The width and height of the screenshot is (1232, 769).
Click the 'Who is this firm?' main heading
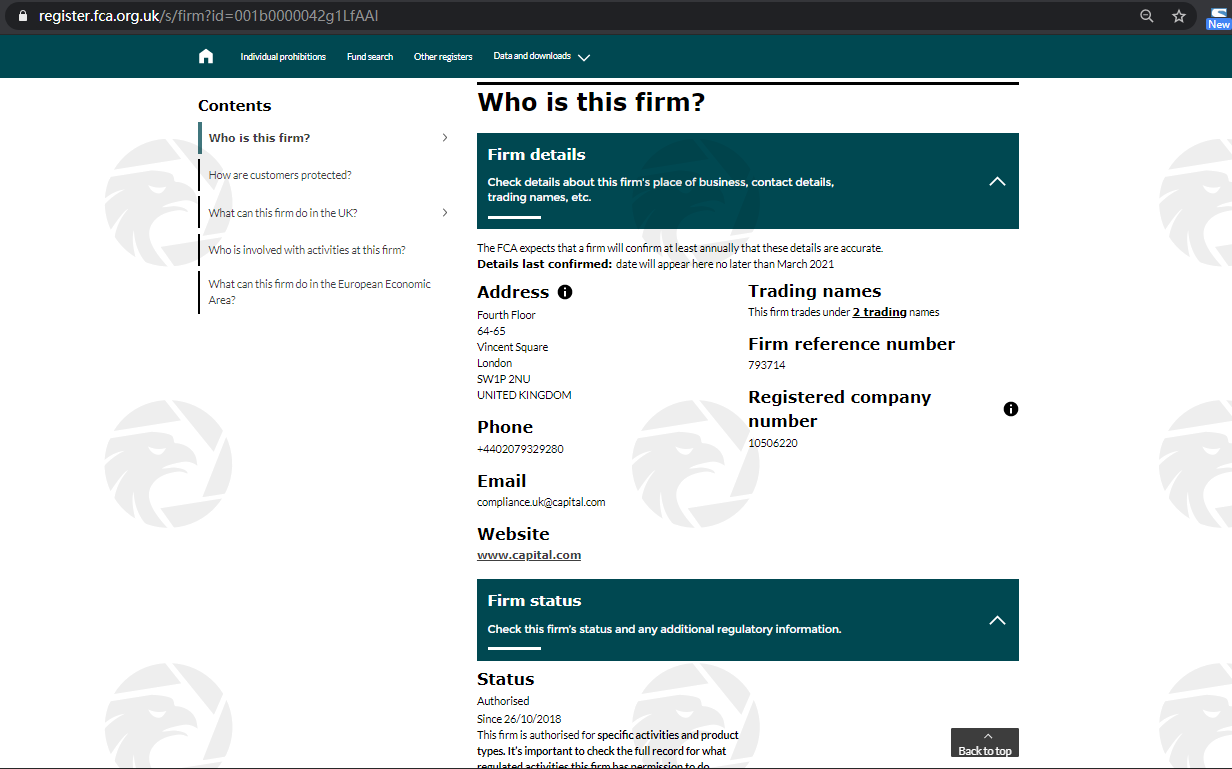(591, 102)
